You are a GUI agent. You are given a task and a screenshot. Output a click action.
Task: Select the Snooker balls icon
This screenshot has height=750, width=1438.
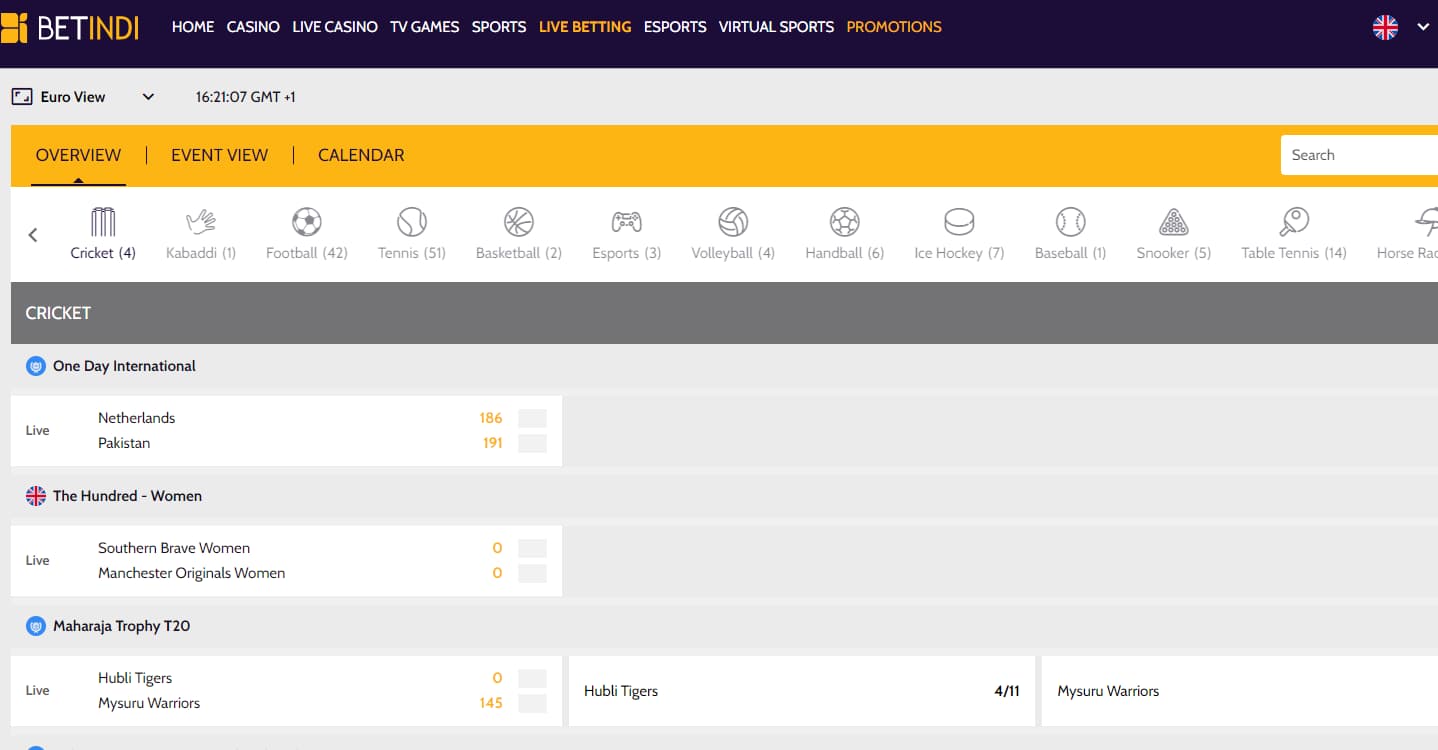(x=1174, y=221)
